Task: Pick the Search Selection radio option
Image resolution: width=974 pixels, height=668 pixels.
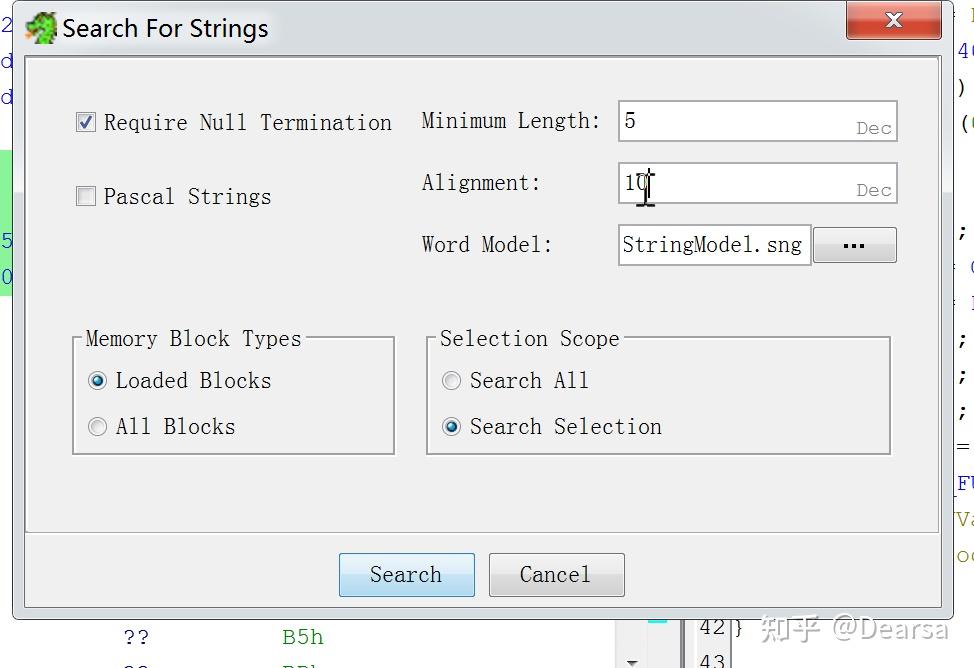Action: (x=452, y=427)
